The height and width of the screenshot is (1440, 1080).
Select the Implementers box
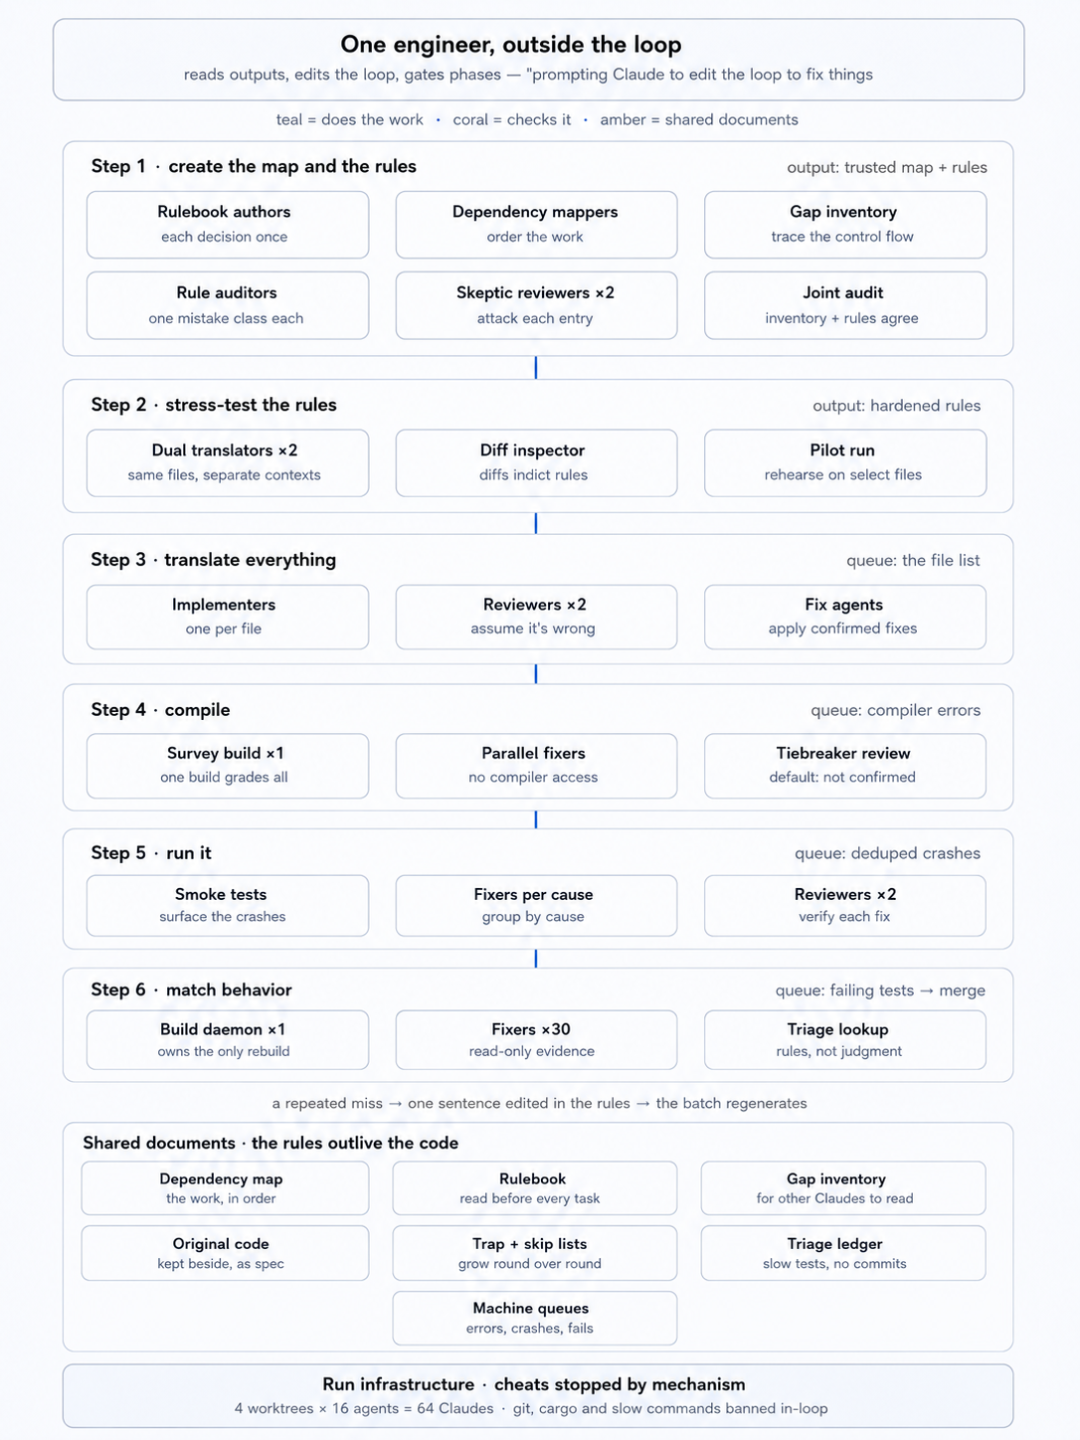point(227,617)
